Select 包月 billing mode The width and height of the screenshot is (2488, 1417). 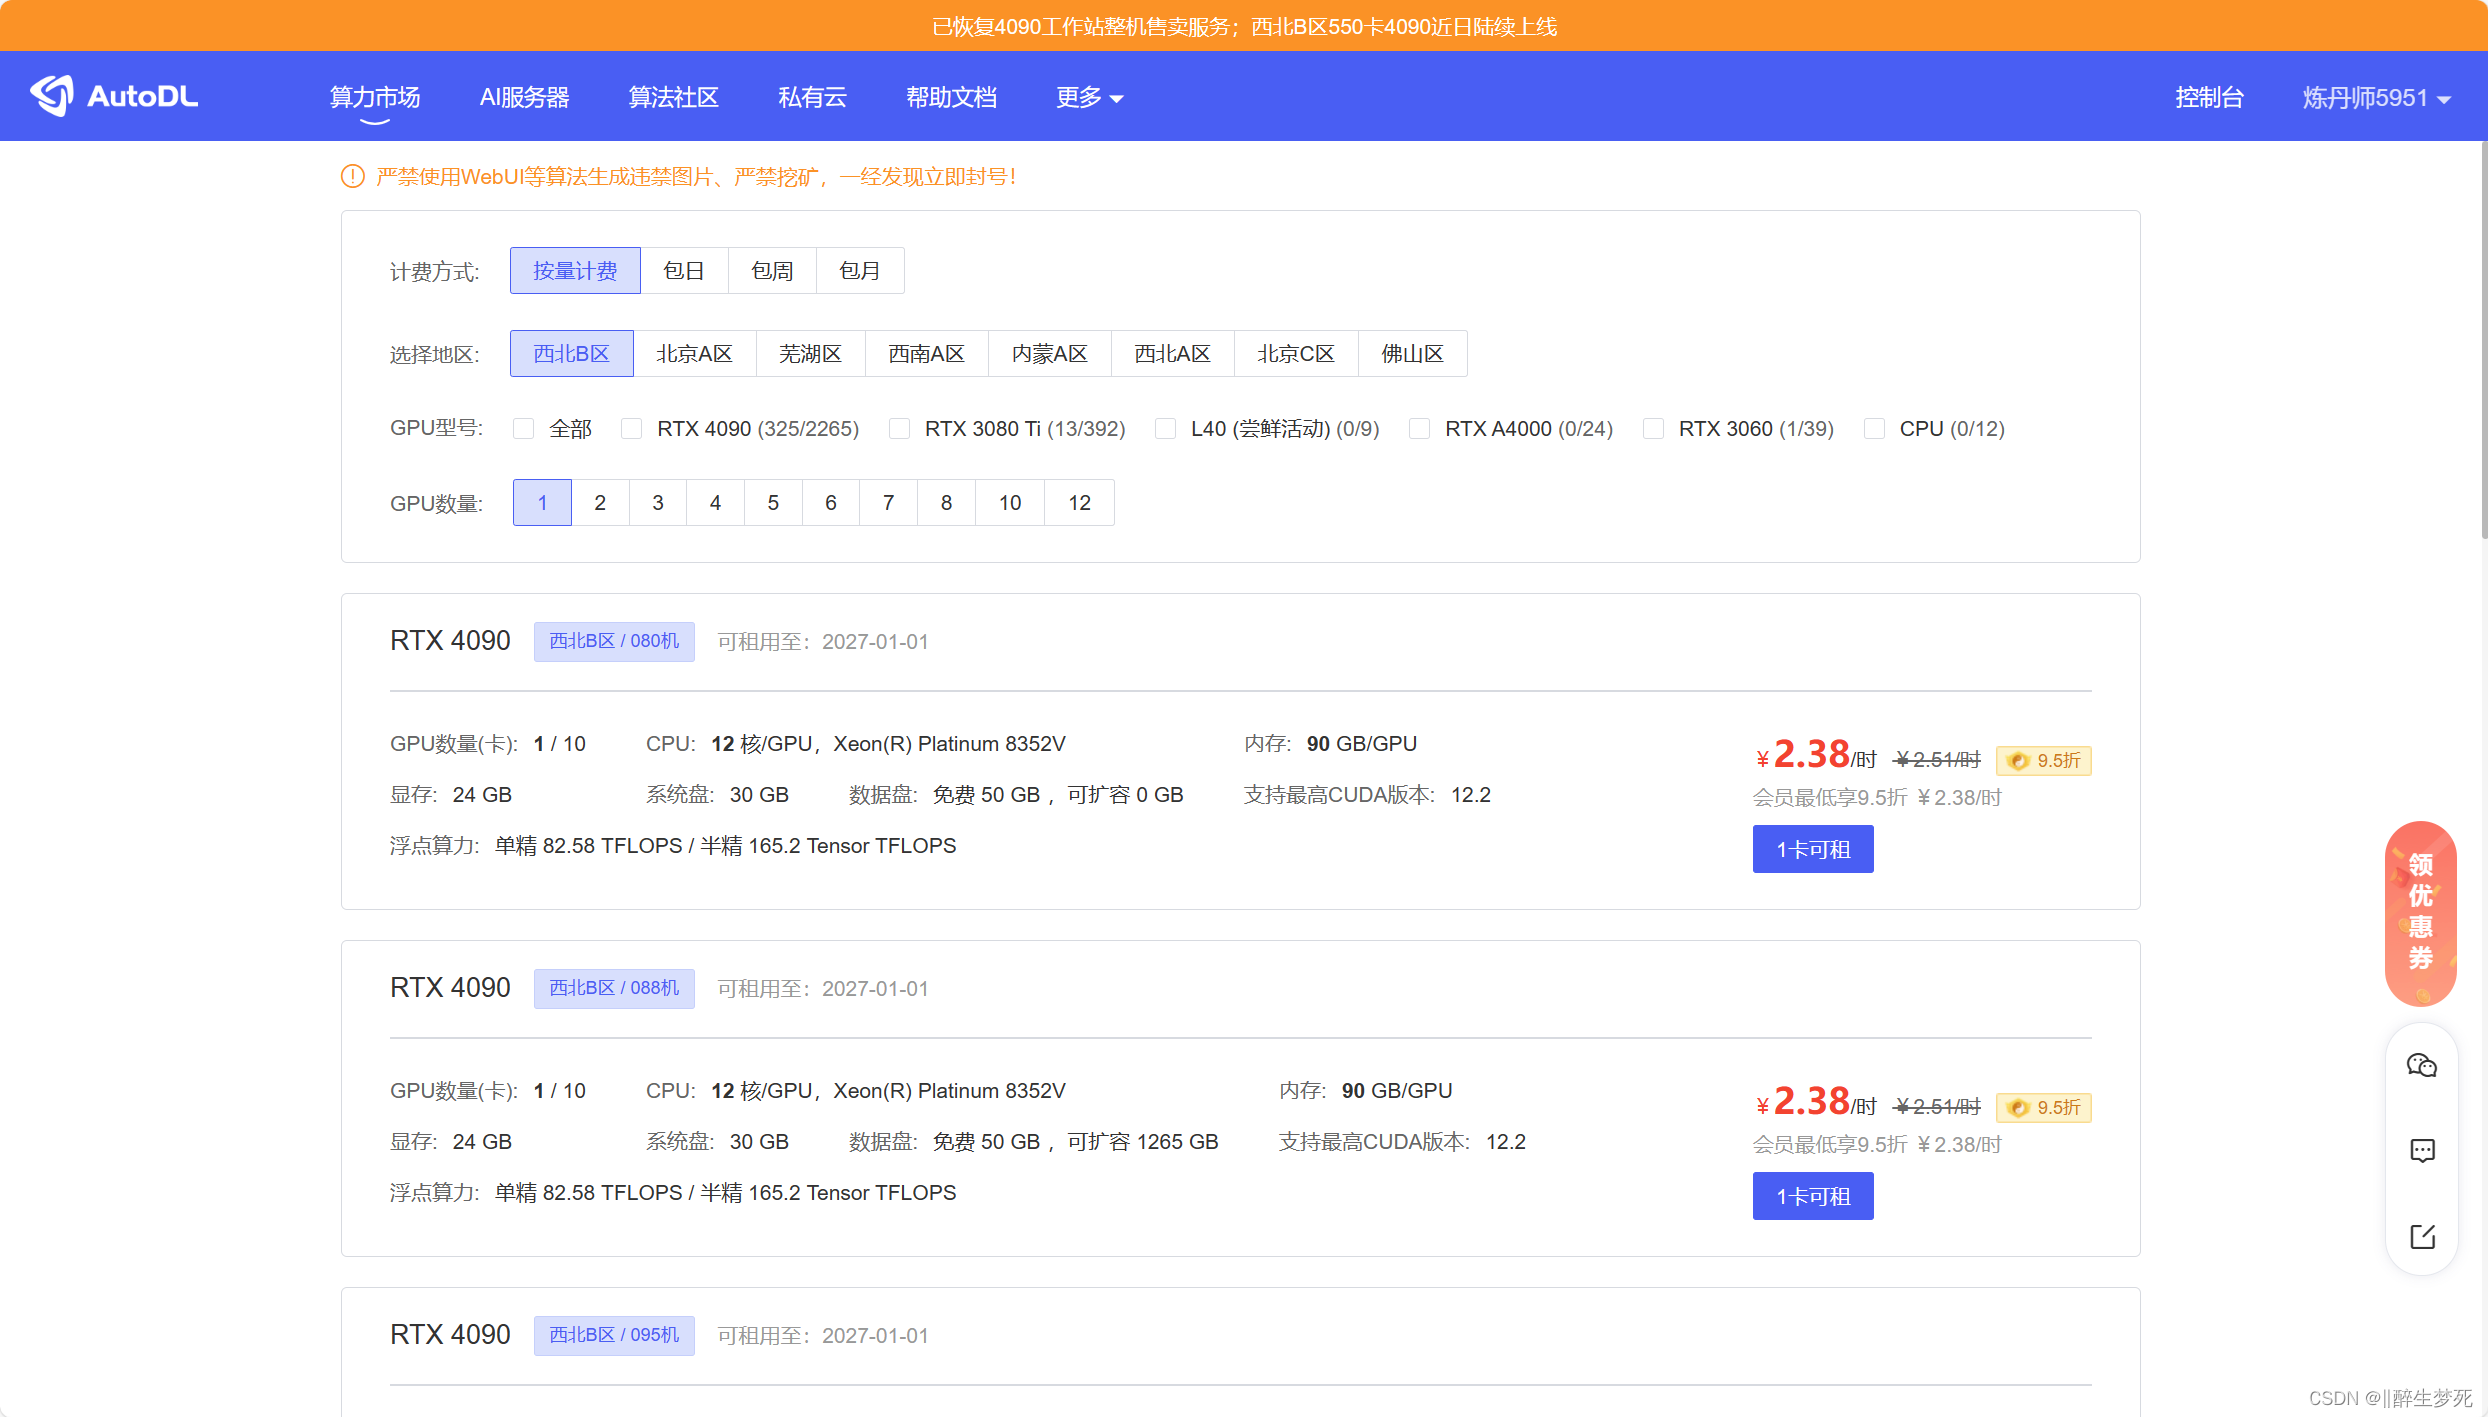pyautogui.click(x=860, y=271)
